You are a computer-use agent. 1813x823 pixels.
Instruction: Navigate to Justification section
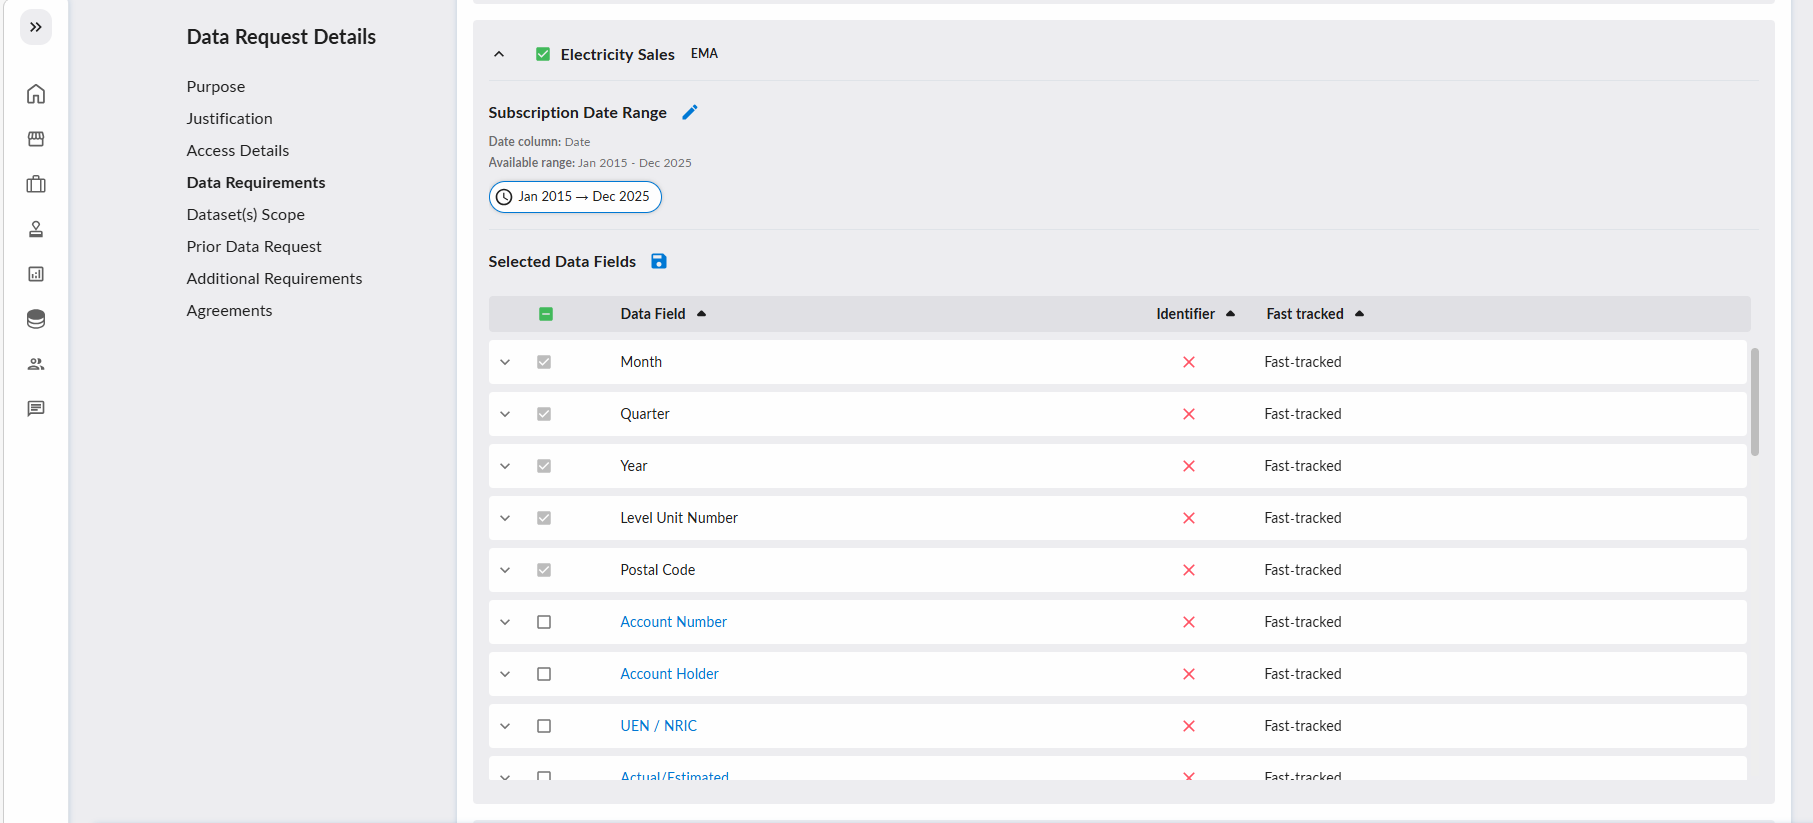[229, 119]
